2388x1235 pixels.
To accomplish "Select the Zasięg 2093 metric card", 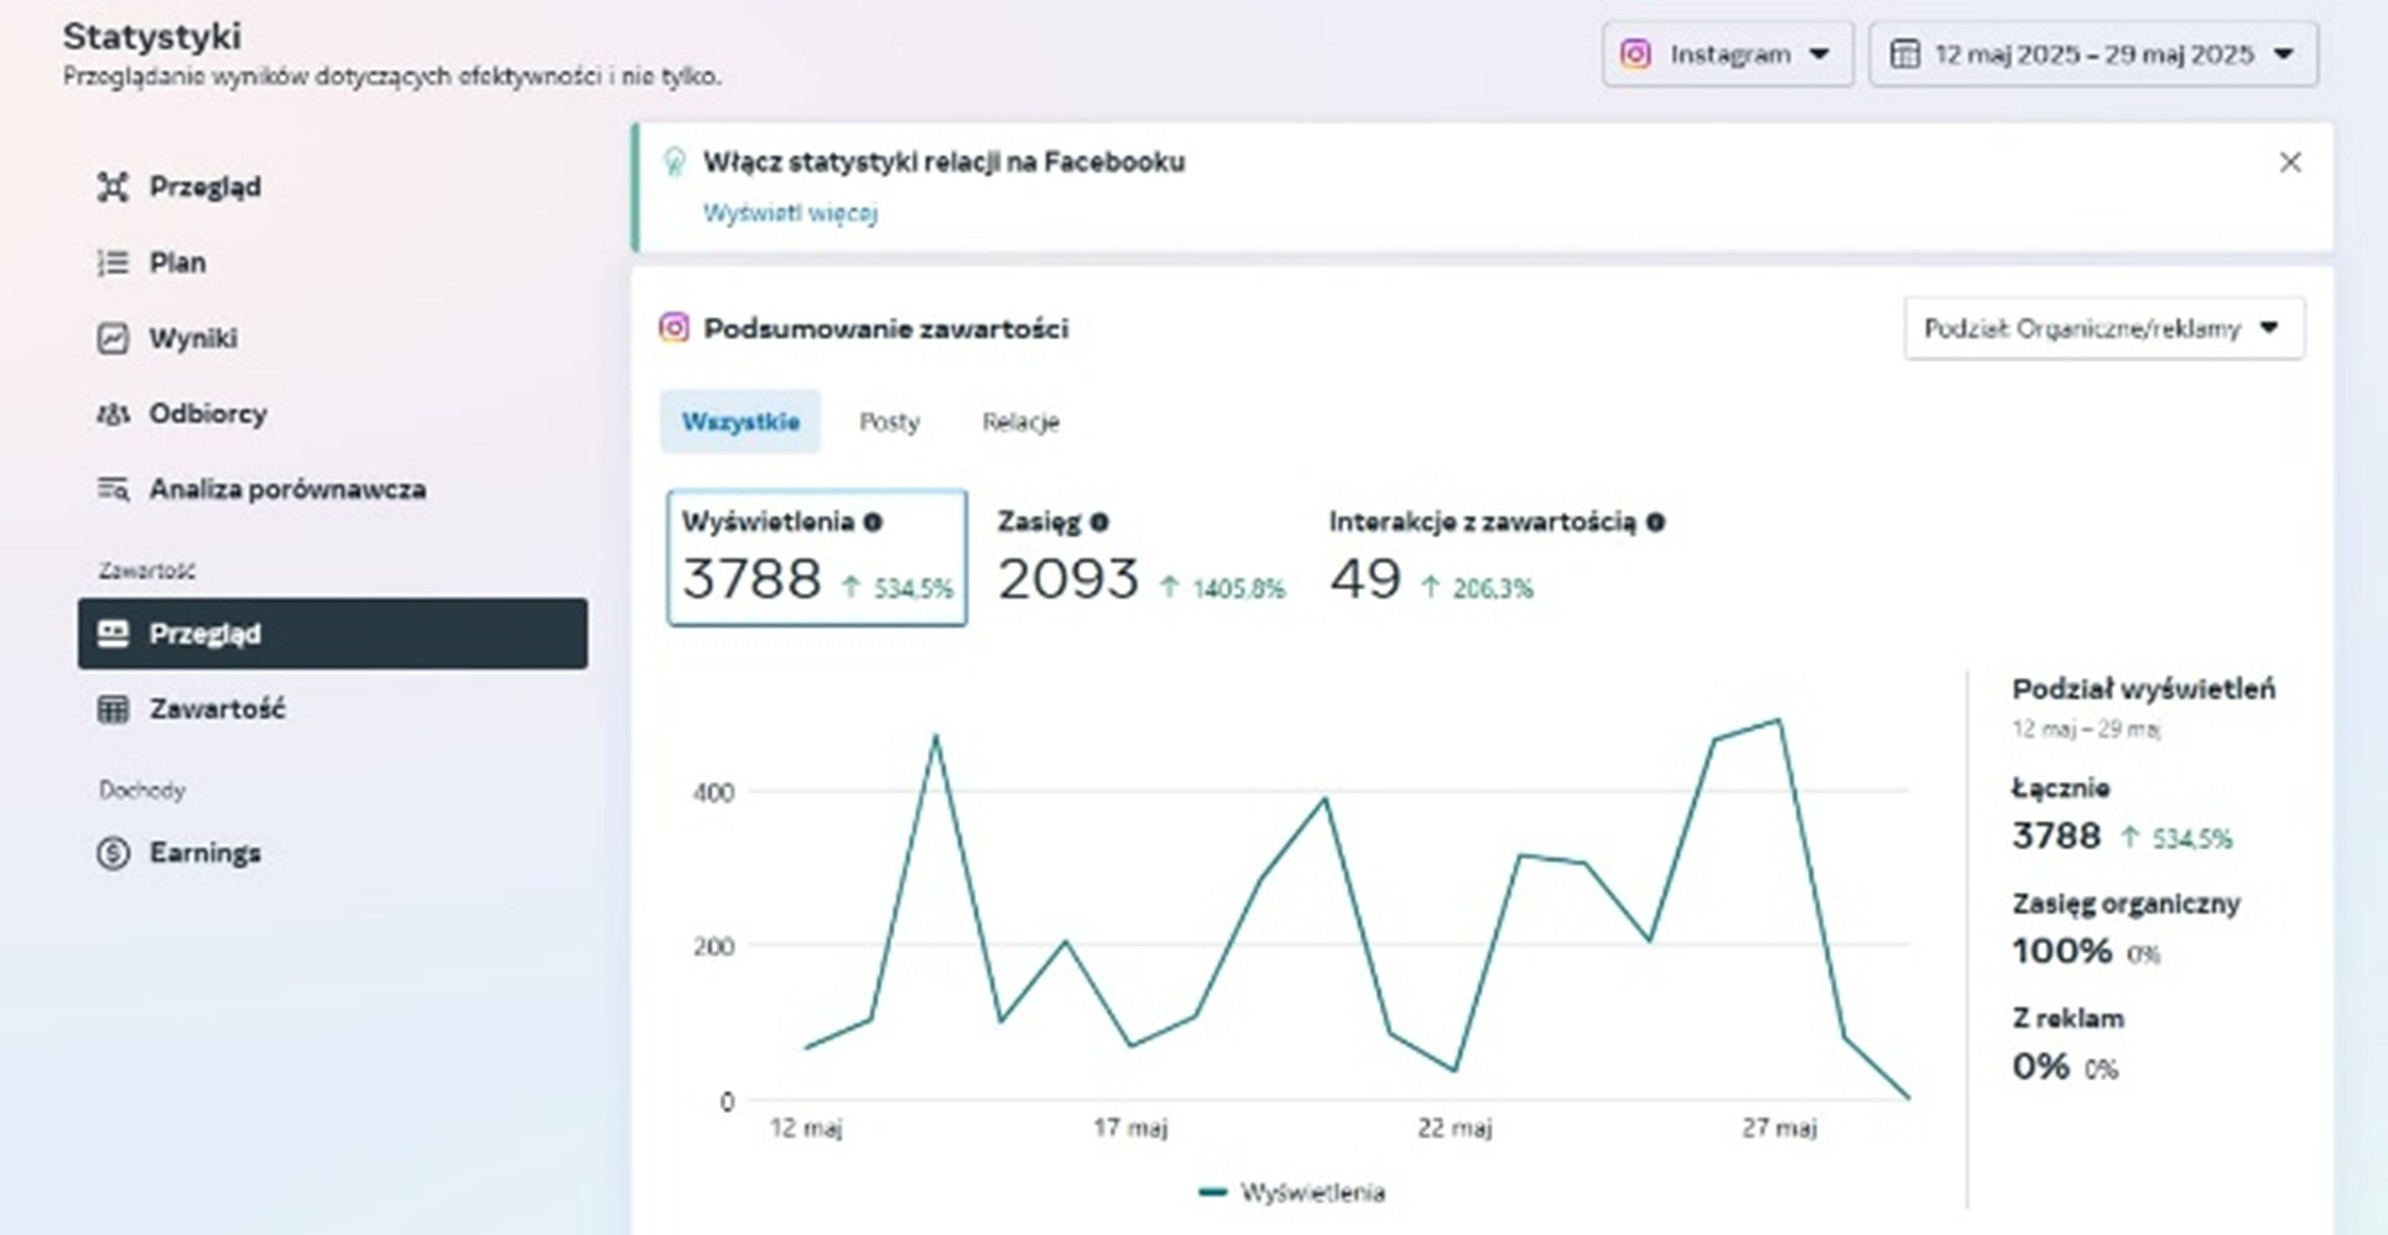I will pos(1140,558).
